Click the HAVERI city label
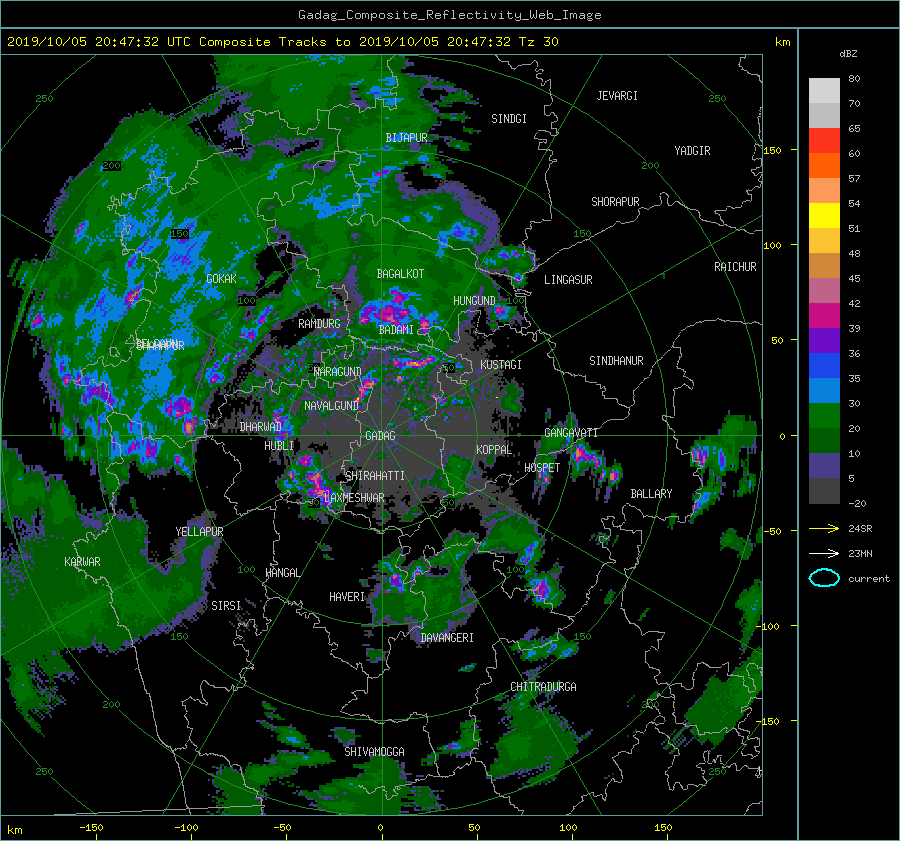Screen dimensions: 900x841 click(347, 598)
